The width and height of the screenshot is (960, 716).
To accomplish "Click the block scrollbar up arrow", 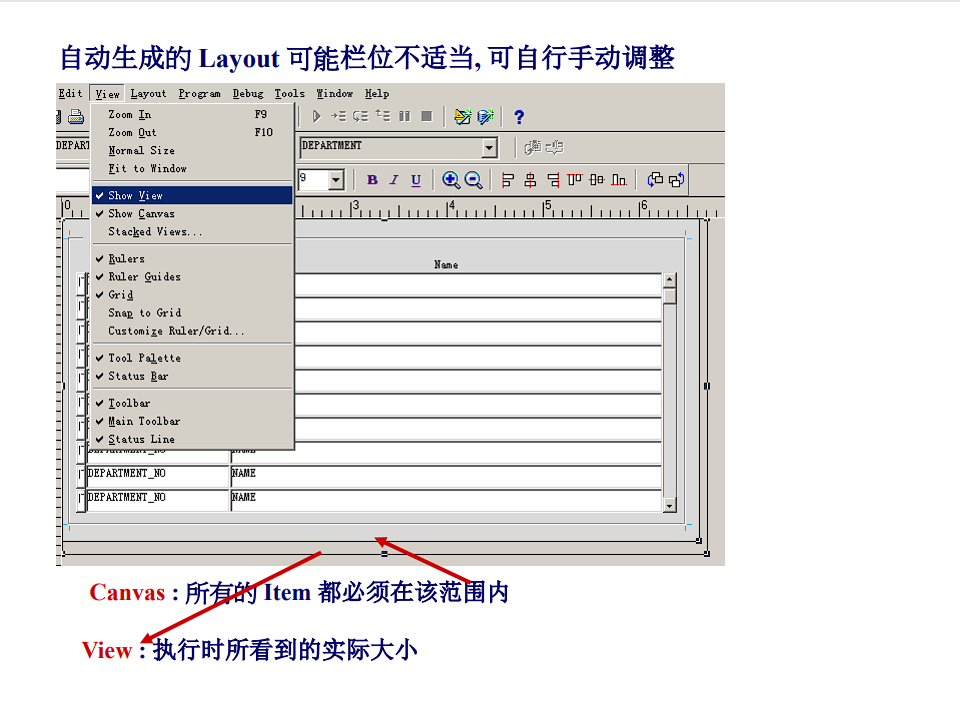I will click(669, 280).
